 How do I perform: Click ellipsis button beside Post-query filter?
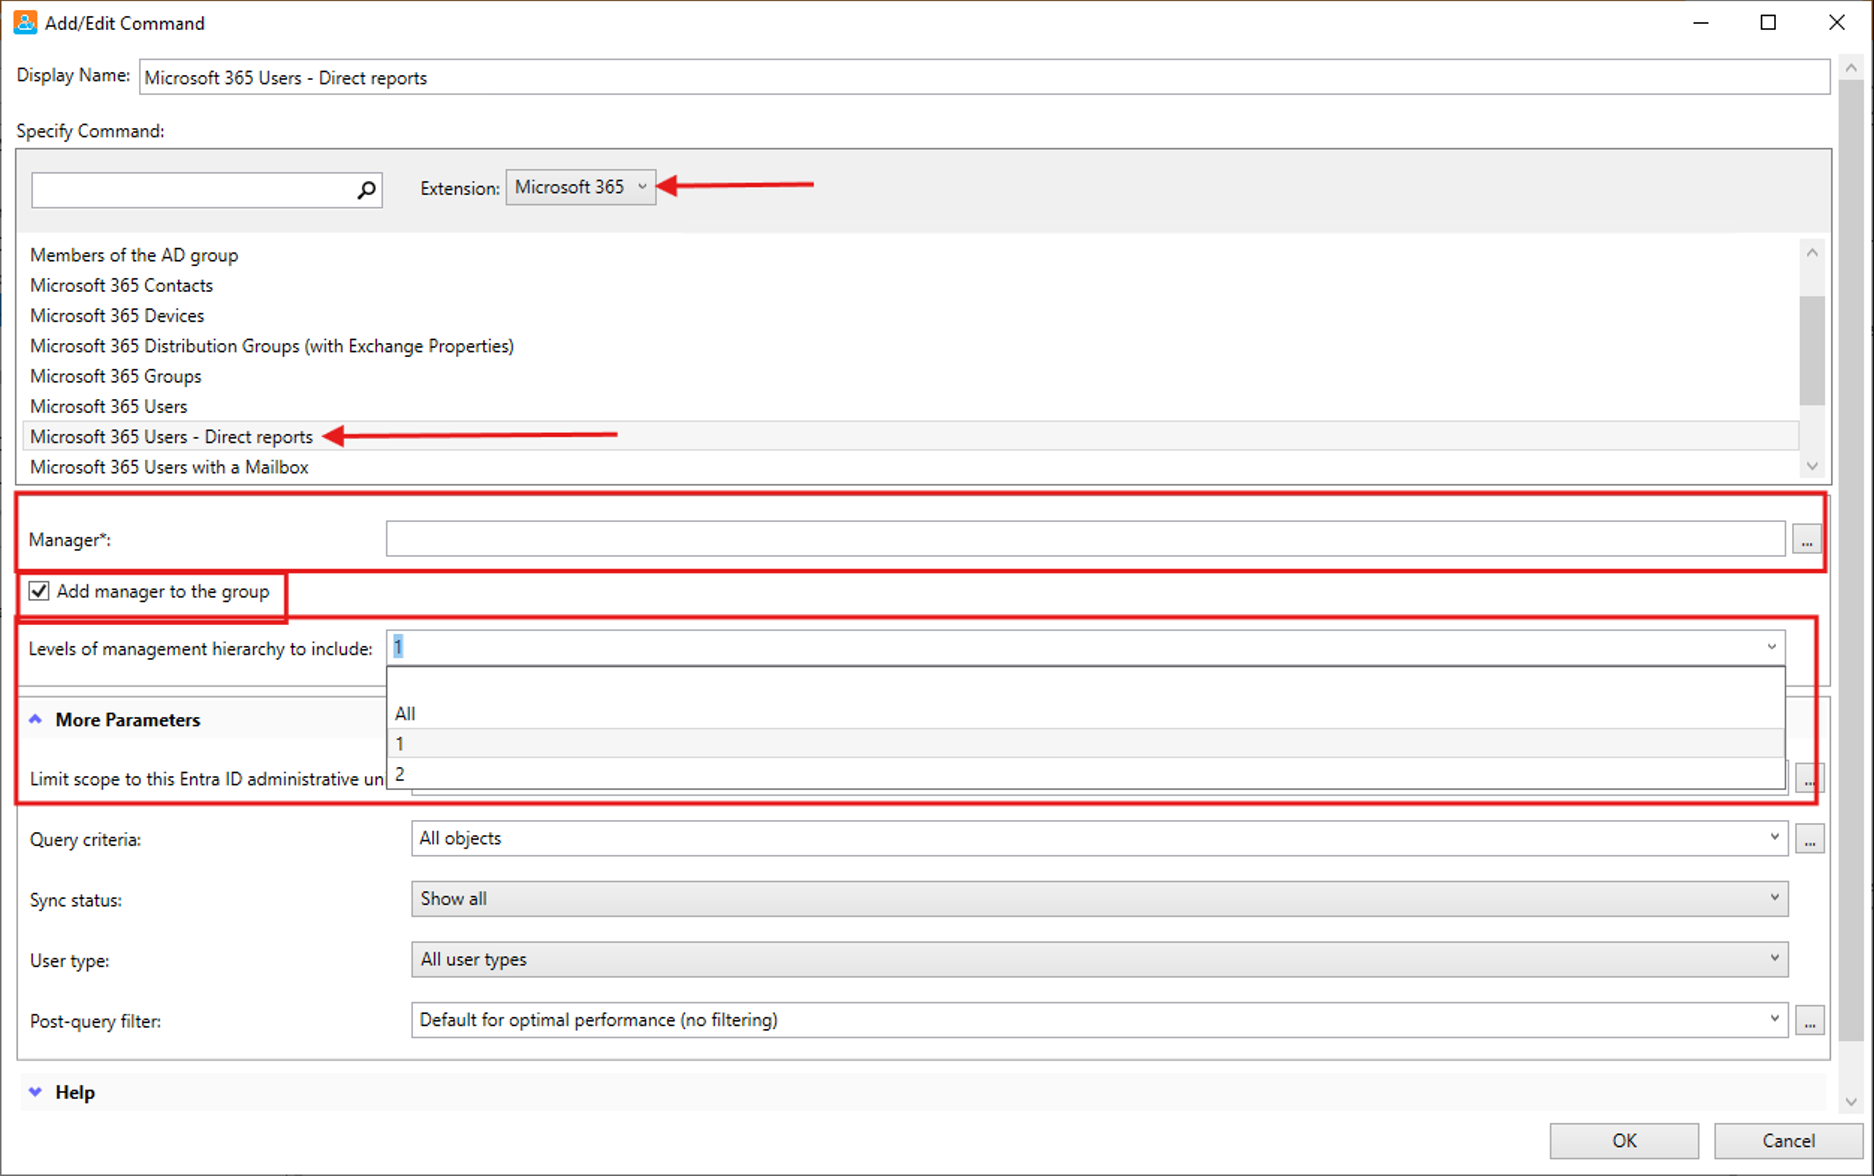click(x=1809, y=1021)
